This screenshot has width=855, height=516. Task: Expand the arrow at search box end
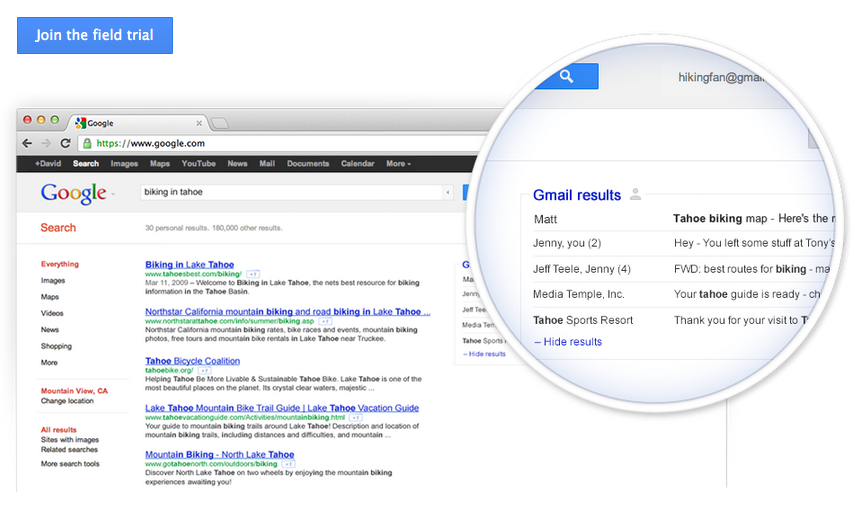point(448,192)
